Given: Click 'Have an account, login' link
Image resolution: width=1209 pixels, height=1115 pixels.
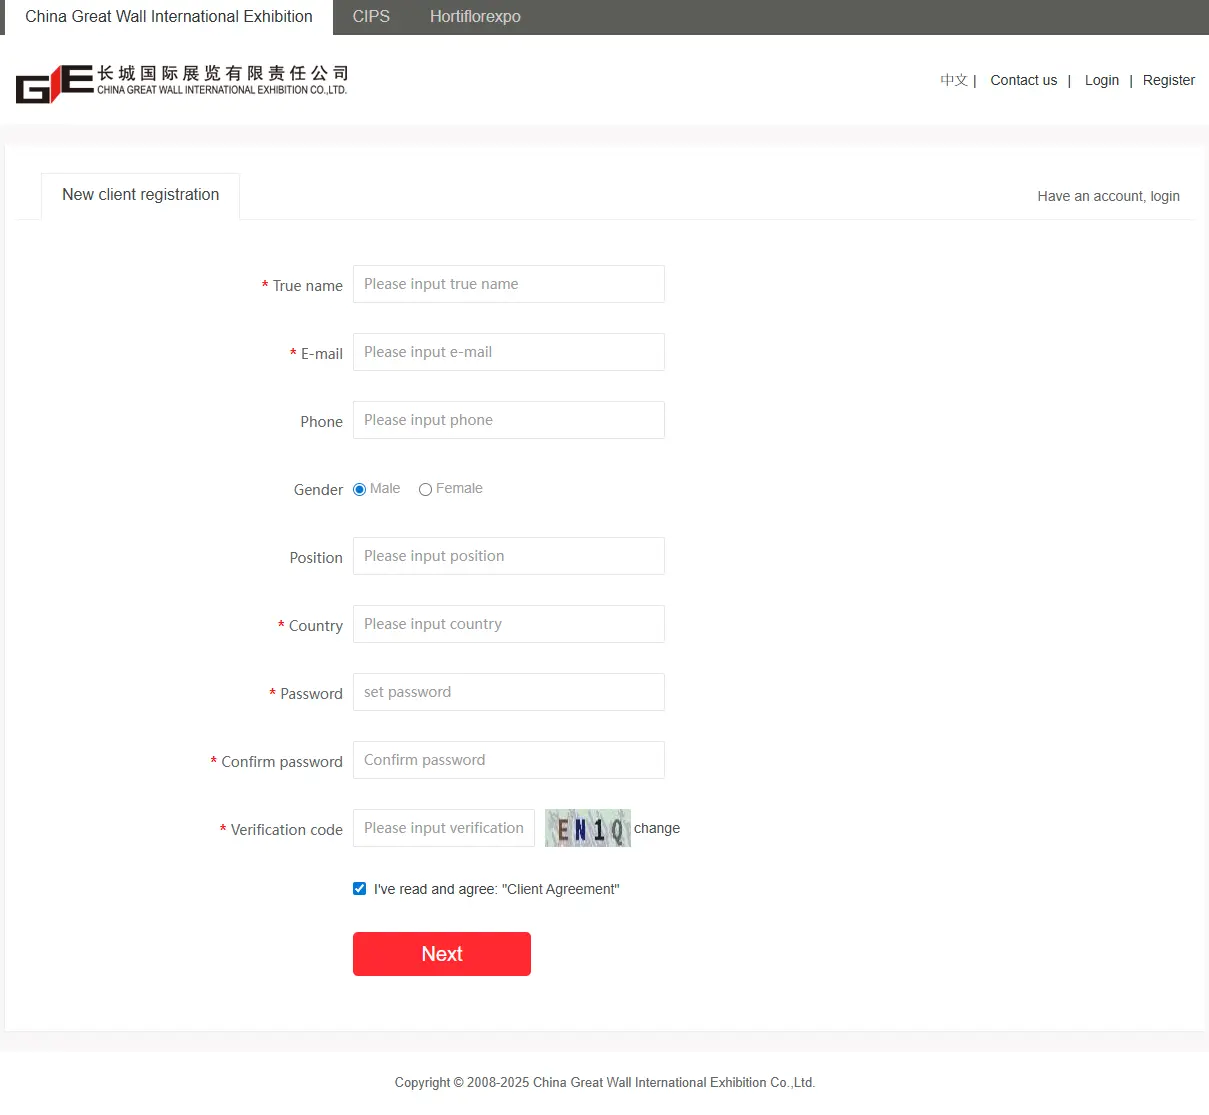Looking at the screenshot, I should 1108,196.
